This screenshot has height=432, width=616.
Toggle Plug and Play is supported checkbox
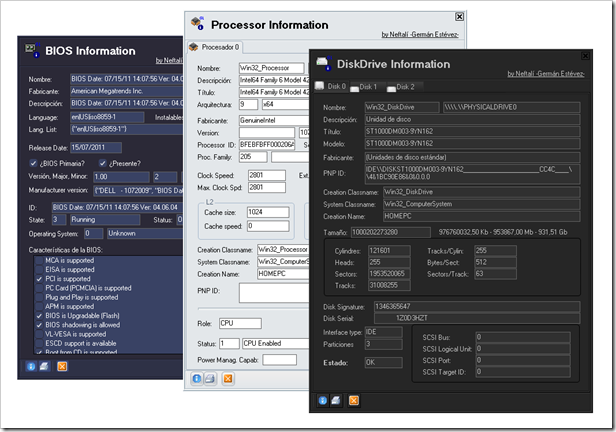tap(39, 297)
